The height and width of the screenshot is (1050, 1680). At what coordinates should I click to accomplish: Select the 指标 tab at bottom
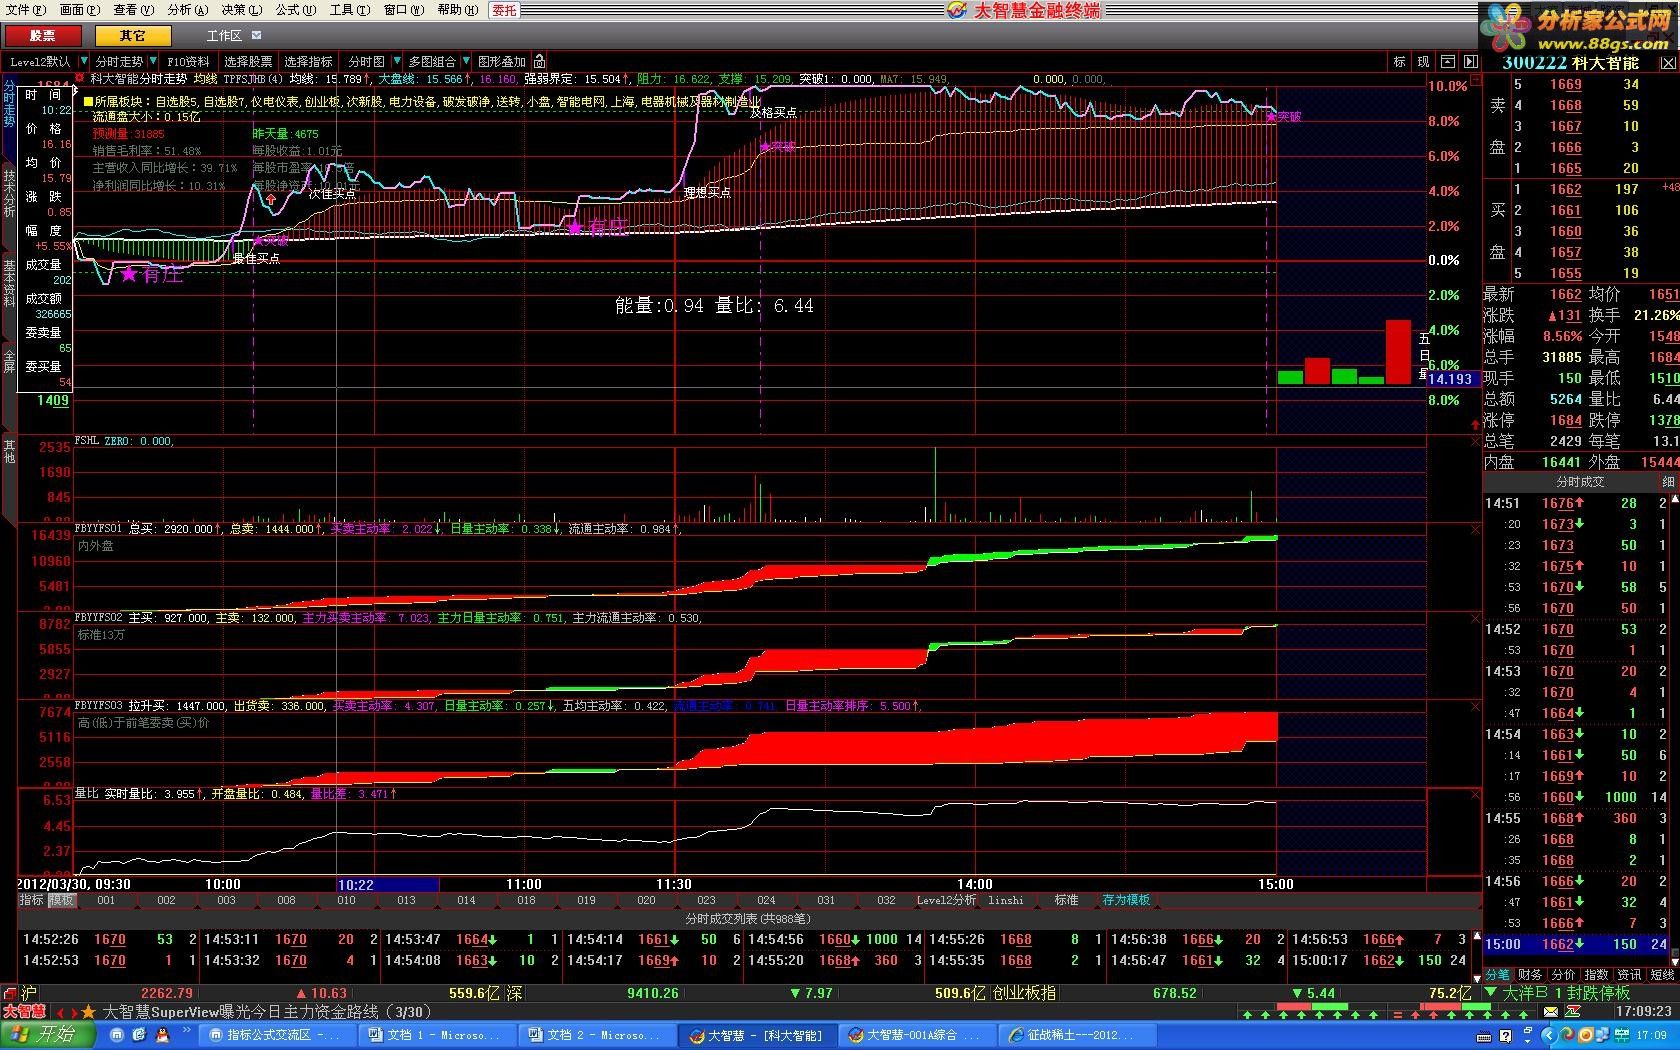[x=32, y=900]
